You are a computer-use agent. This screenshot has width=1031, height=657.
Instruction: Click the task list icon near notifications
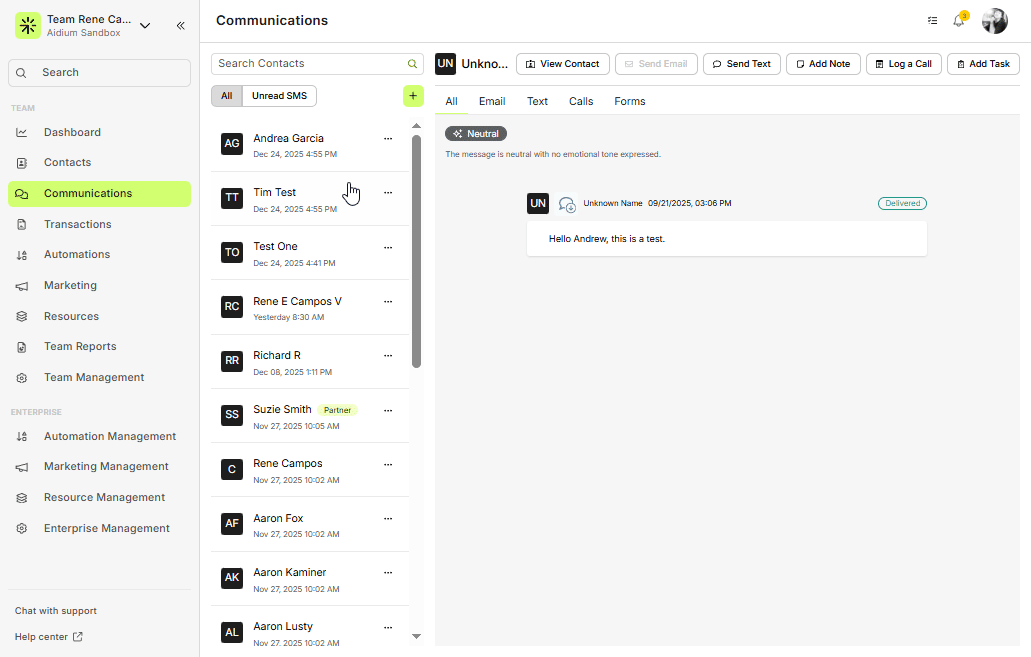tap(932, 20)
